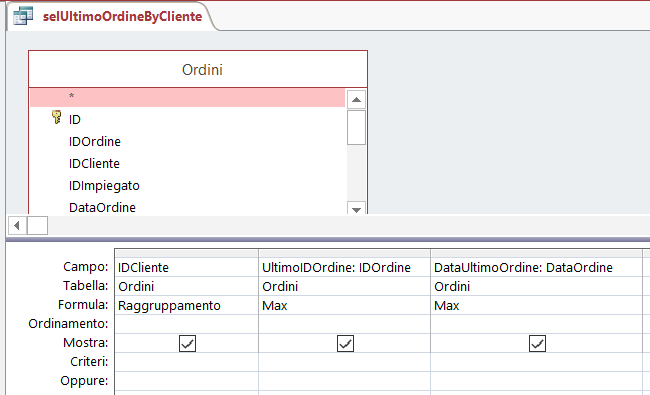Click the horizontal scroll left arrow
The height and width of the screenshot is (395, 650).
coord(17,226)
